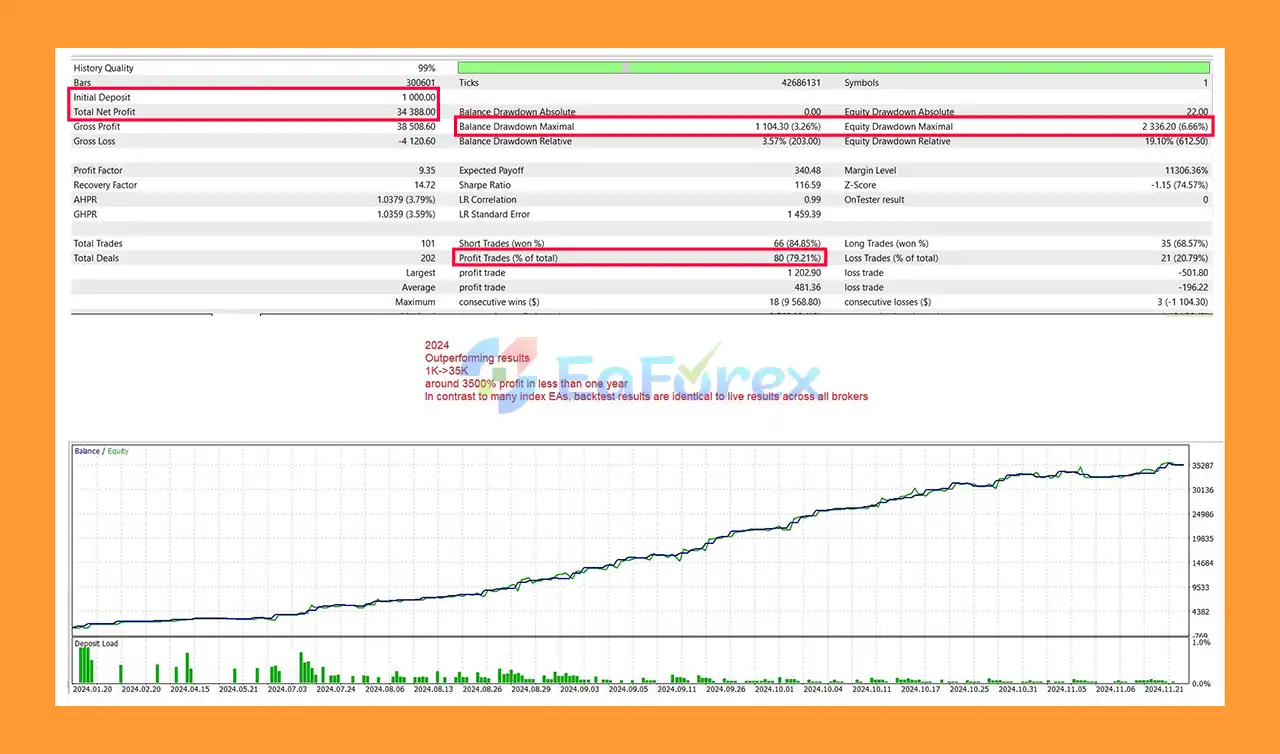
Task: Select the Total Trades label
Action: 98,244
